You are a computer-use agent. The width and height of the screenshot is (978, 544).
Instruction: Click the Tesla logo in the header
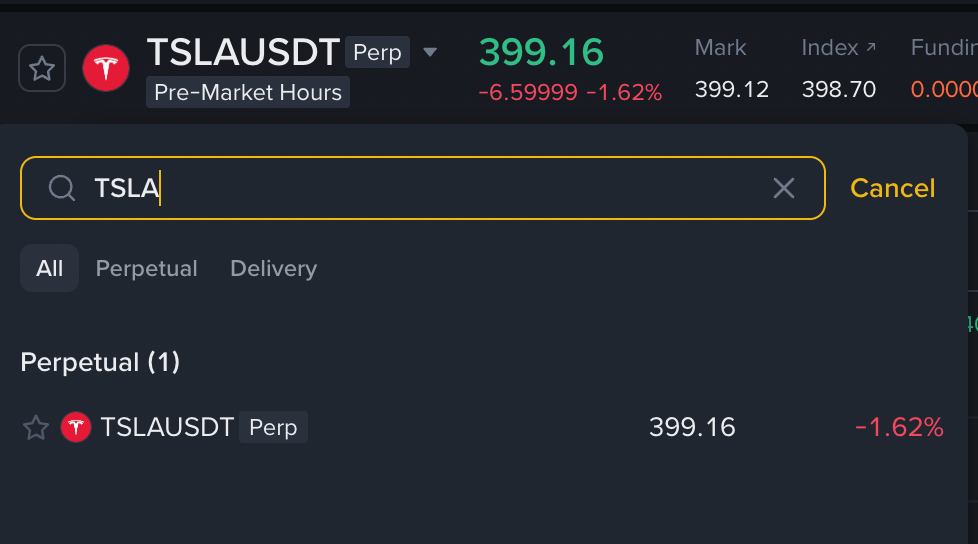click(106, 68)
